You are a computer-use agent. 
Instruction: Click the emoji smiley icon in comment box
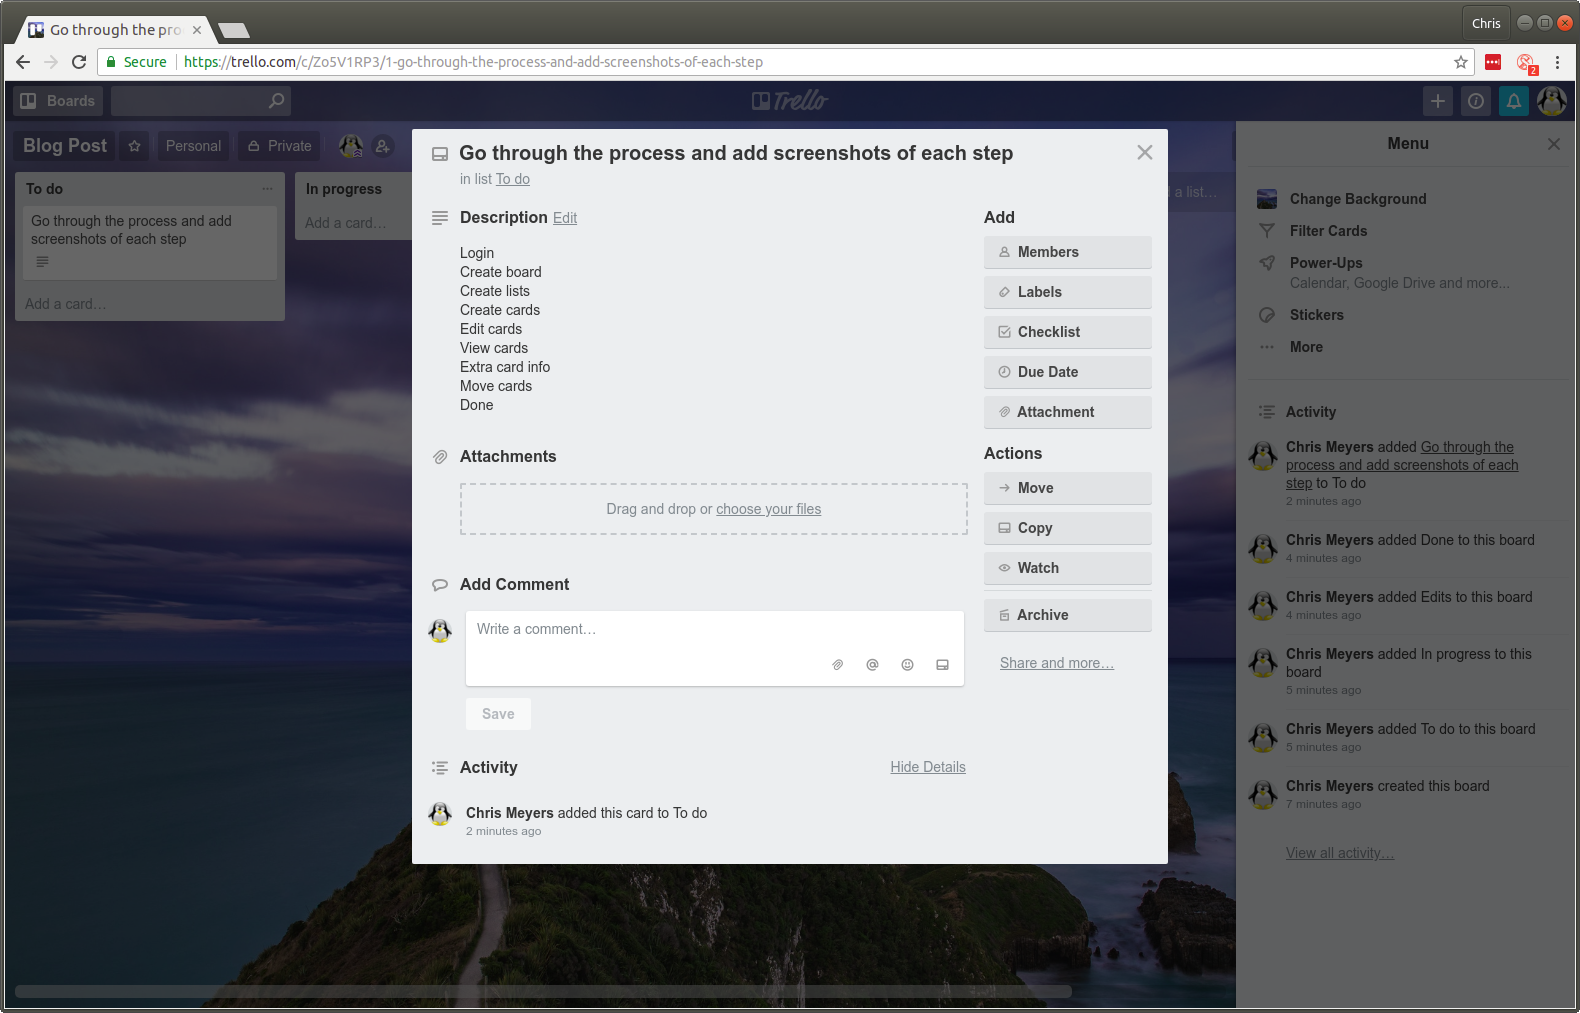point(907,665)
